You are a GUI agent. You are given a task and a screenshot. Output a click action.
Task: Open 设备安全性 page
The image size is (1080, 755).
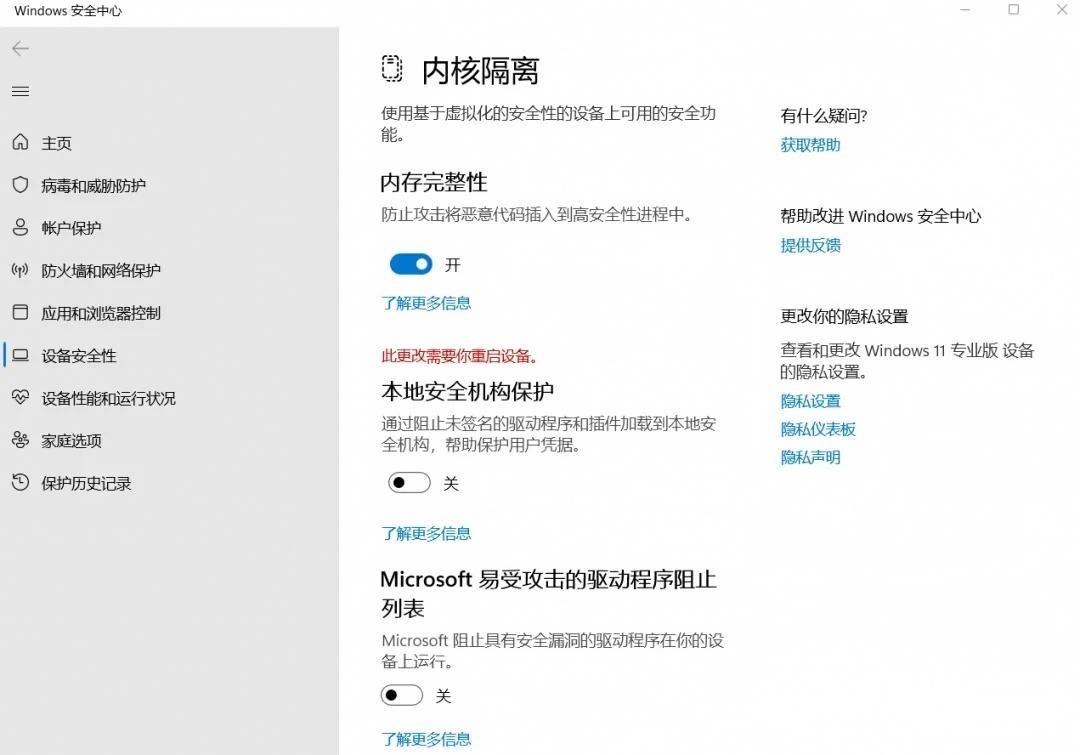point(79,356)
